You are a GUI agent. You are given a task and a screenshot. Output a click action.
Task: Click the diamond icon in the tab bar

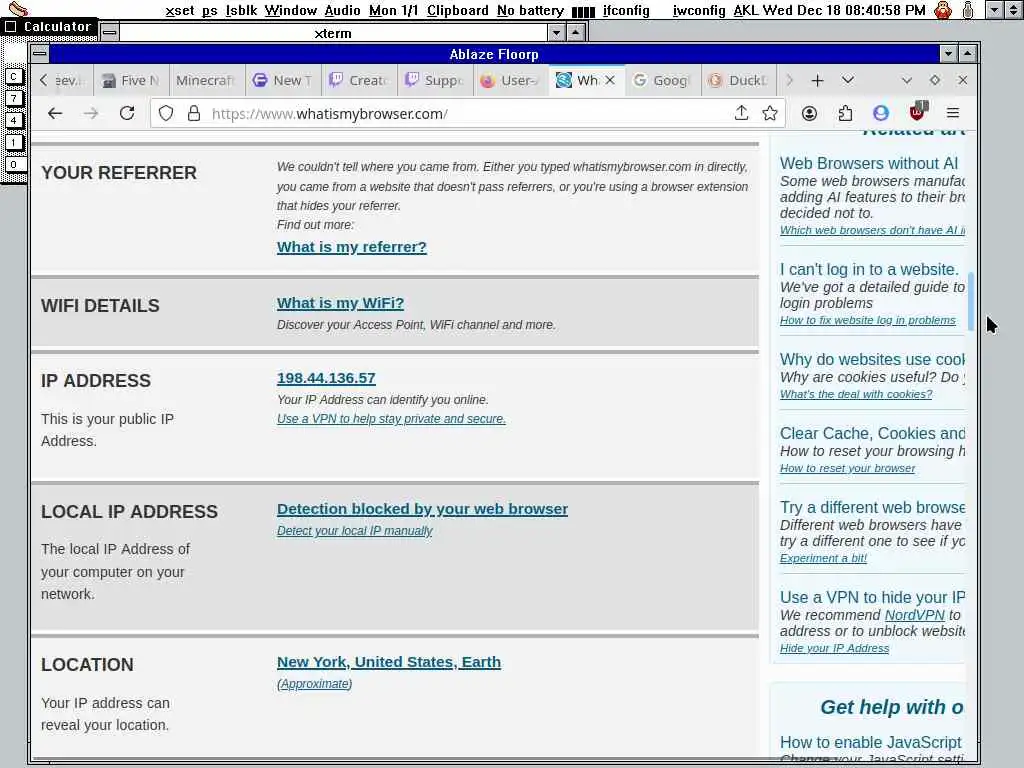coord(935,80)
